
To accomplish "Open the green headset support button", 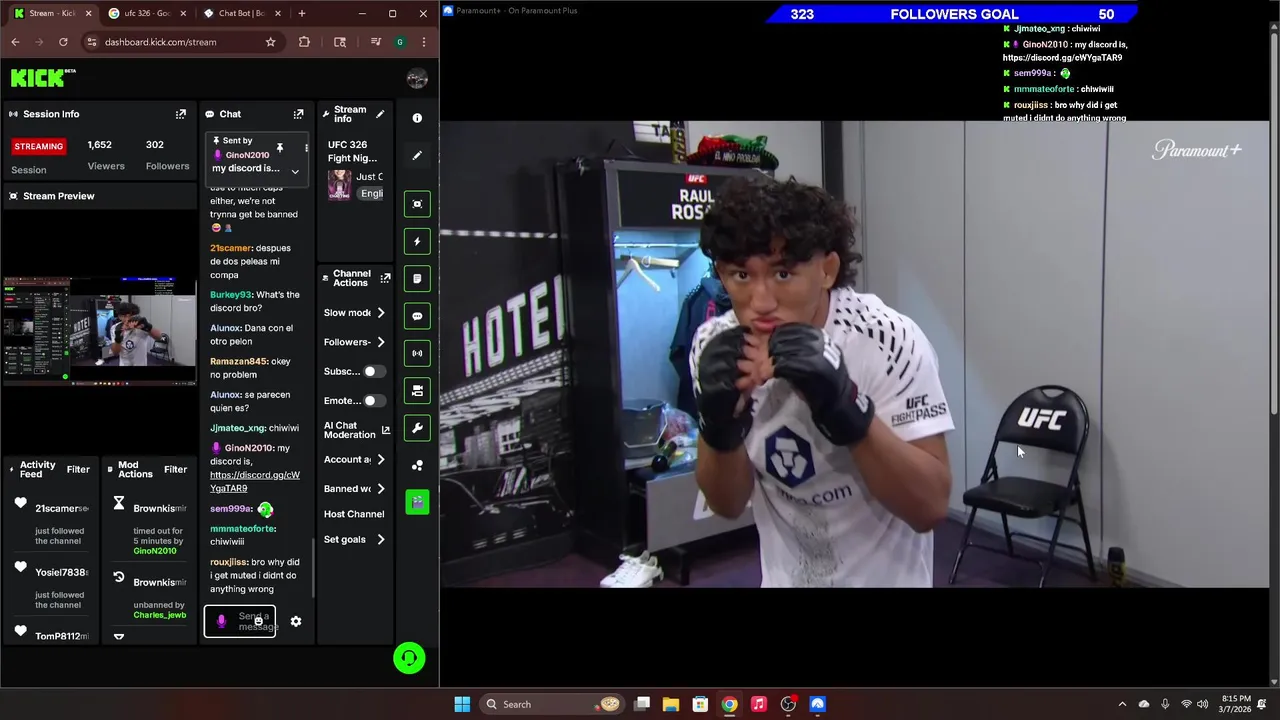I will pyautogui.click(x=409, y=657).
